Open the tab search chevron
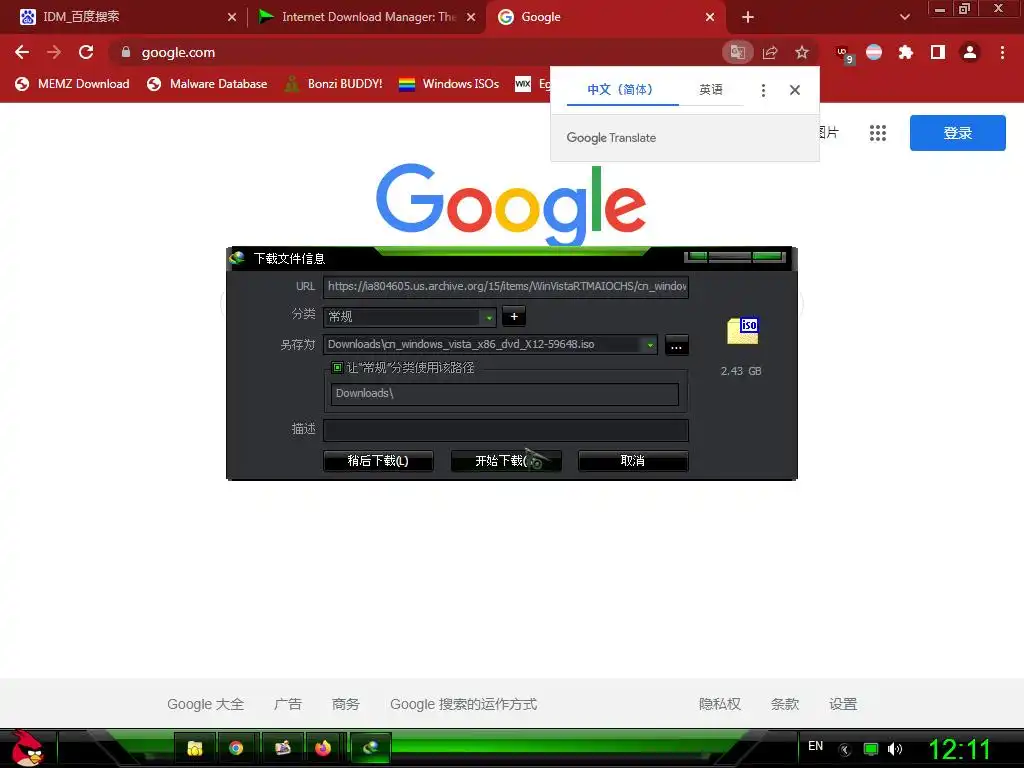Image resolution: width=1024 pixels, height=768 pixels. pyautogui.click(x=904, y=17)
